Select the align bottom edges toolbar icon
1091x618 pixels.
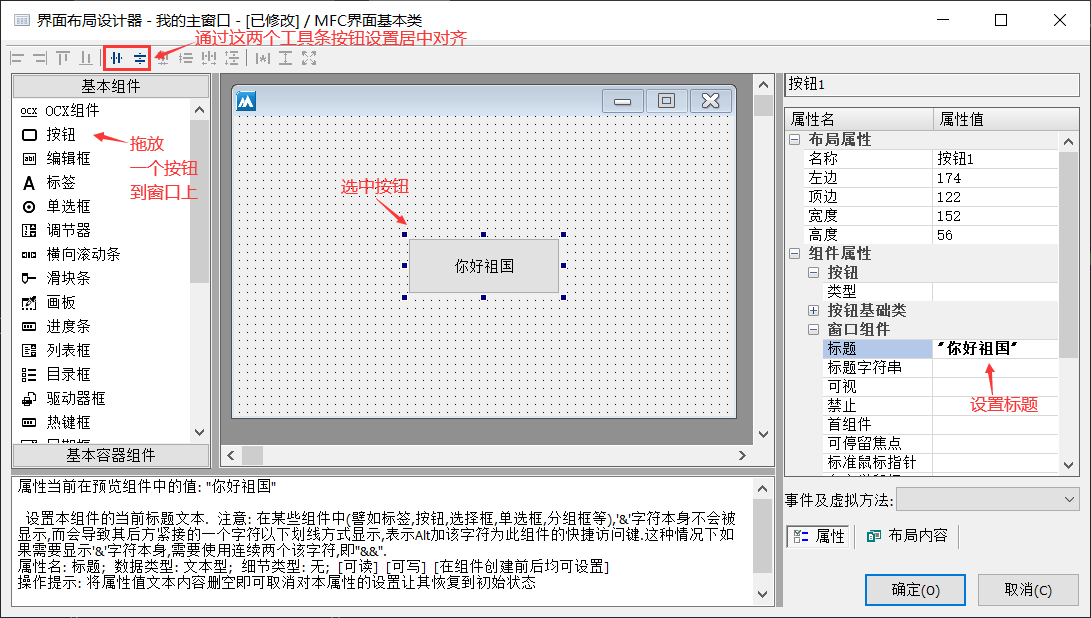click(86, 58)
